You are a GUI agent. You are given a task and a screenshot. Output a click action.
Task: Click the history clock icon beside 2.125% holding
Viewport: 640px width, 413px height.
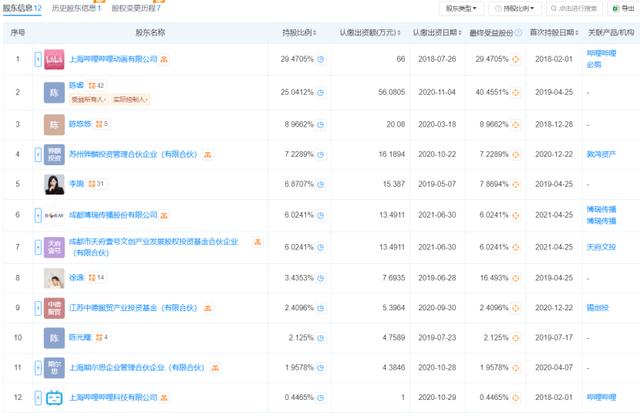tap(321, 338)
